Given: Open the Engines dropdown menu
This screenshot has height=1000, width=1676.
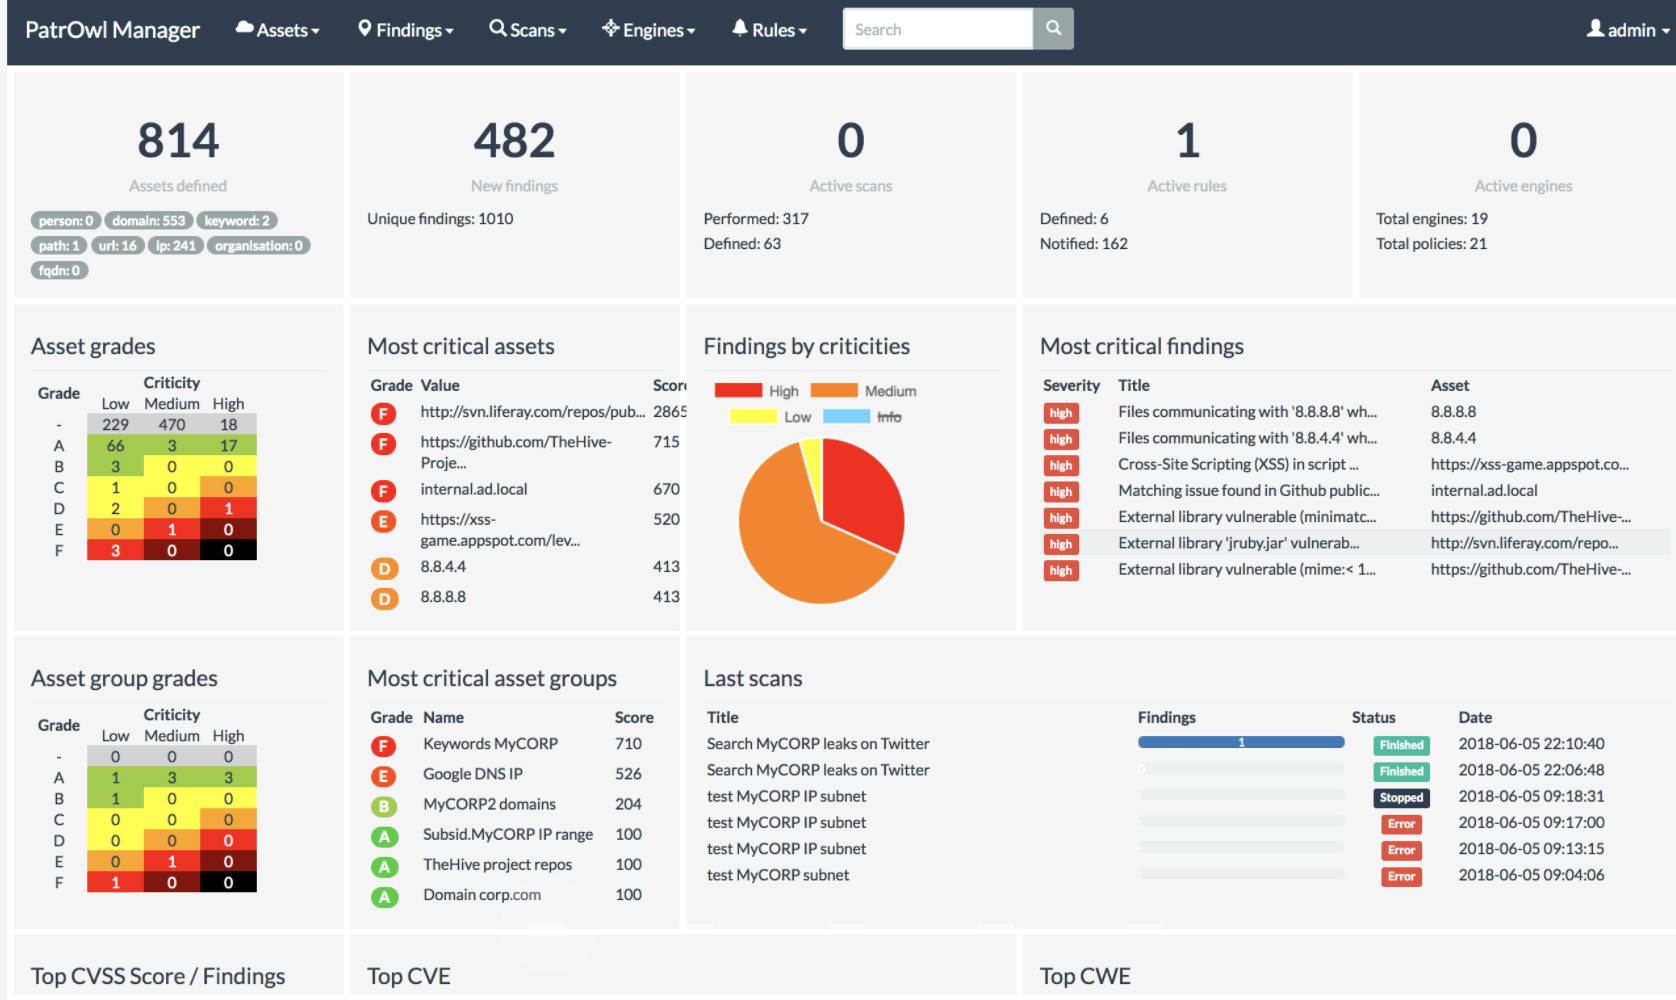Looking at the screenshot, I should (649, 30).
